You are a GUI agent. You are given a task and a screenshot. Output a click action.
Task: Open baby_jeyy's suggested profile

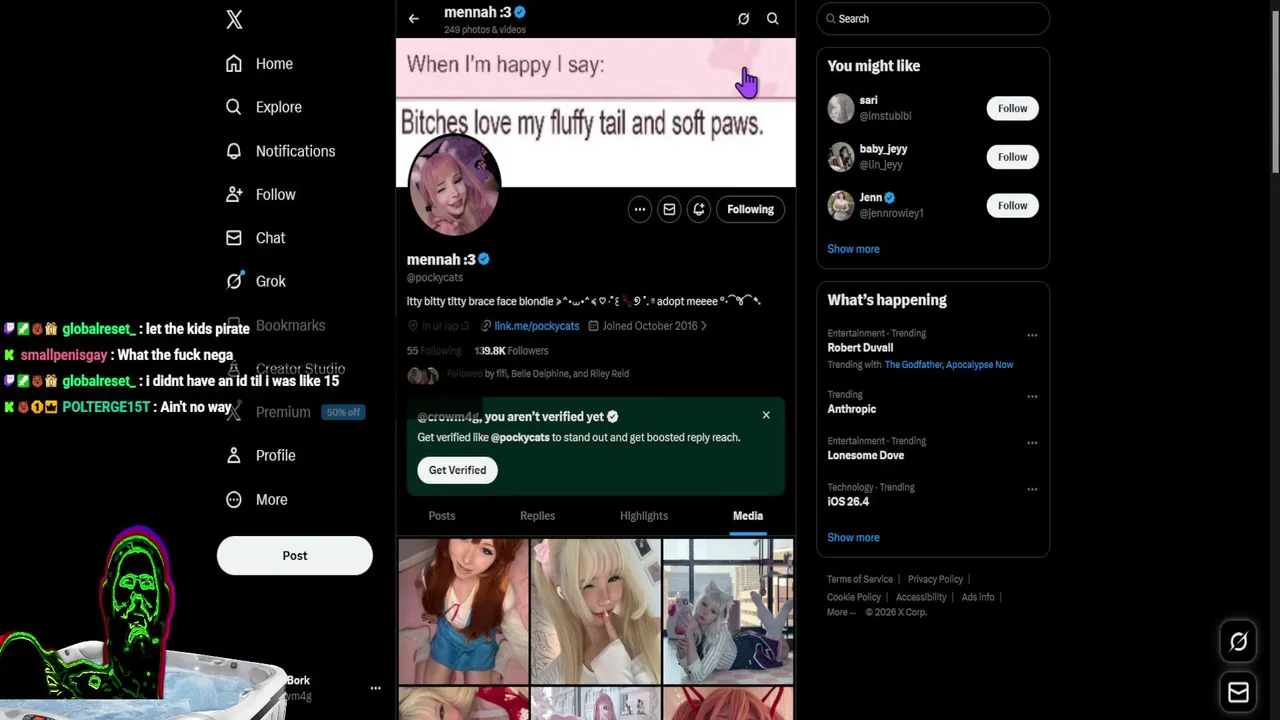point(883,149)
